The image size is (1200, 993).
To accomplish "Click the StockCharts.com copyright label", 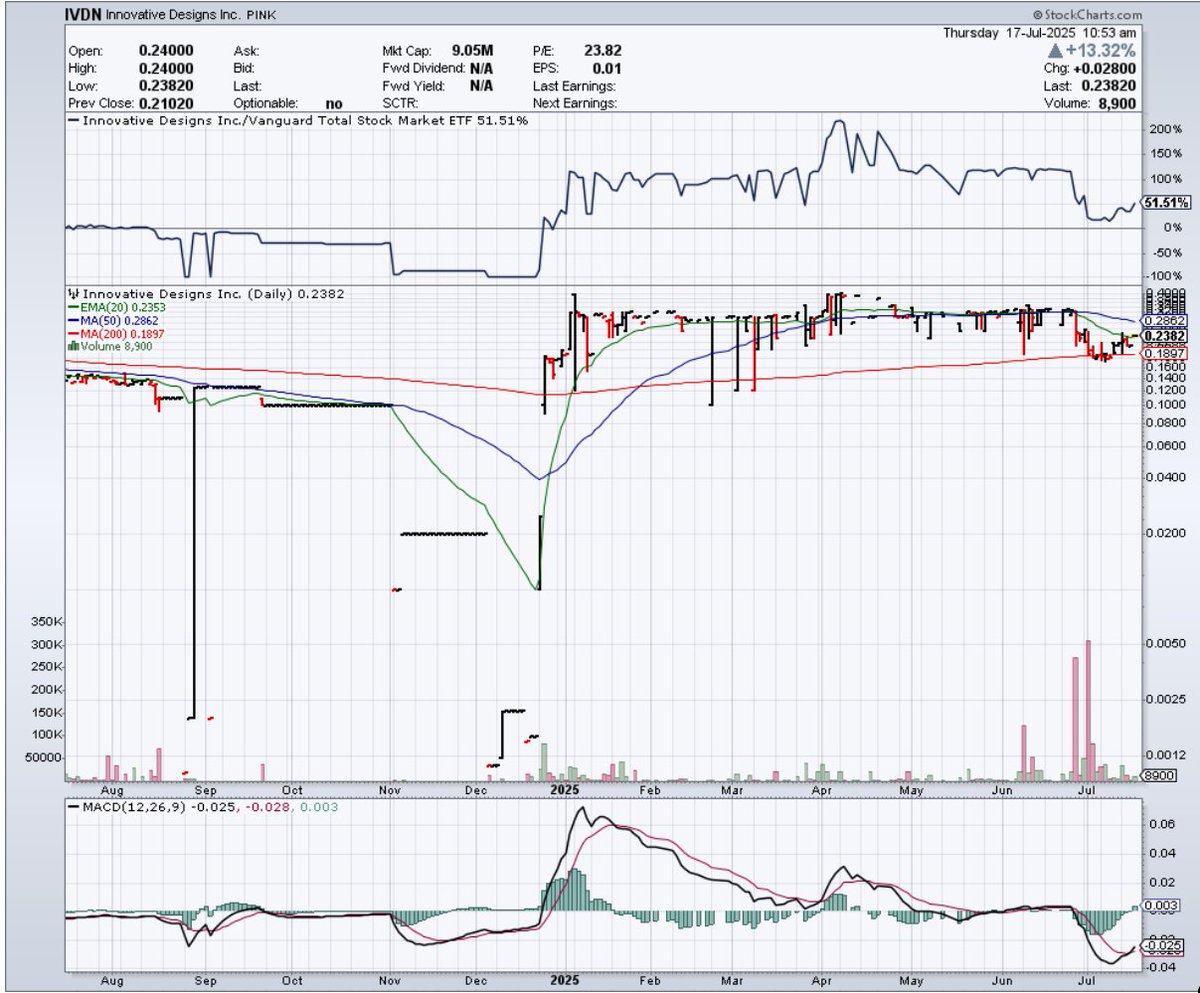I will click(x=1088, y=15).
